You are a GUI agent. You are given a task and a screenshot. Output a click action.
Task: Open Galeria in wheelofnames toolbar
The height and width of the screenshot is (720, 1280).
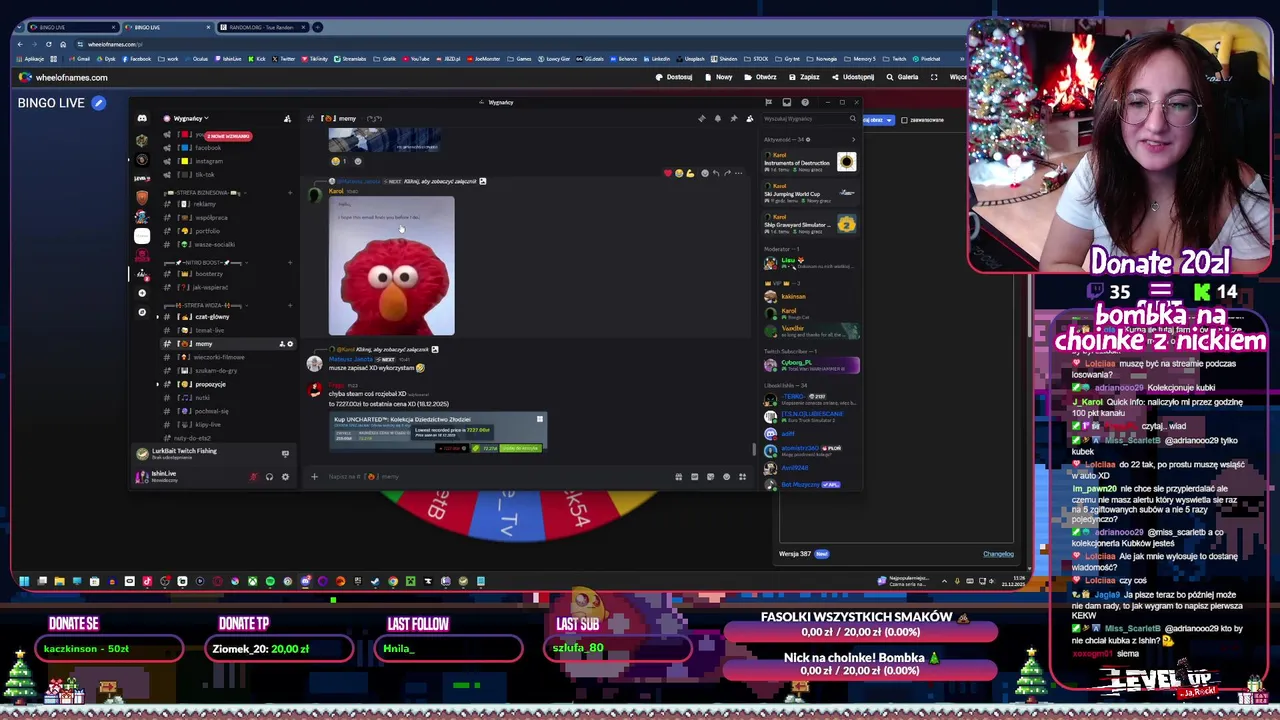coord(902,77)
